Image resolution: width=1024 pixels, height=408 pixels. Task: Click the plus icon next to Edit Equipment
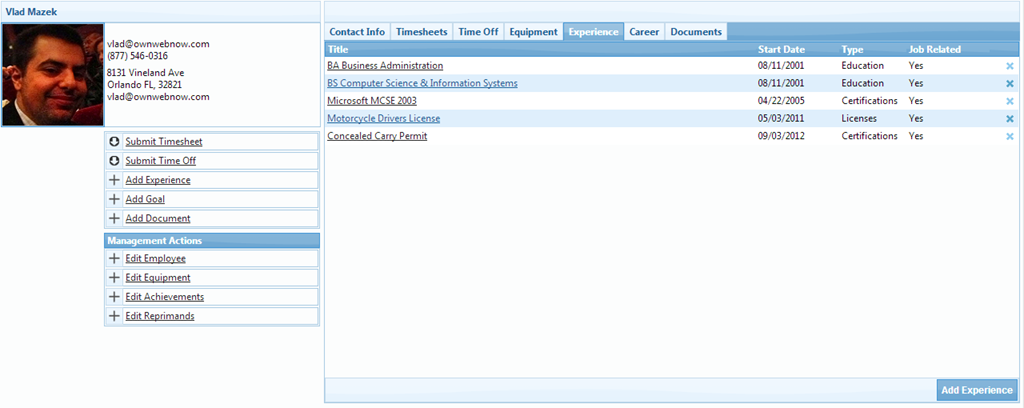click(114, 278)
